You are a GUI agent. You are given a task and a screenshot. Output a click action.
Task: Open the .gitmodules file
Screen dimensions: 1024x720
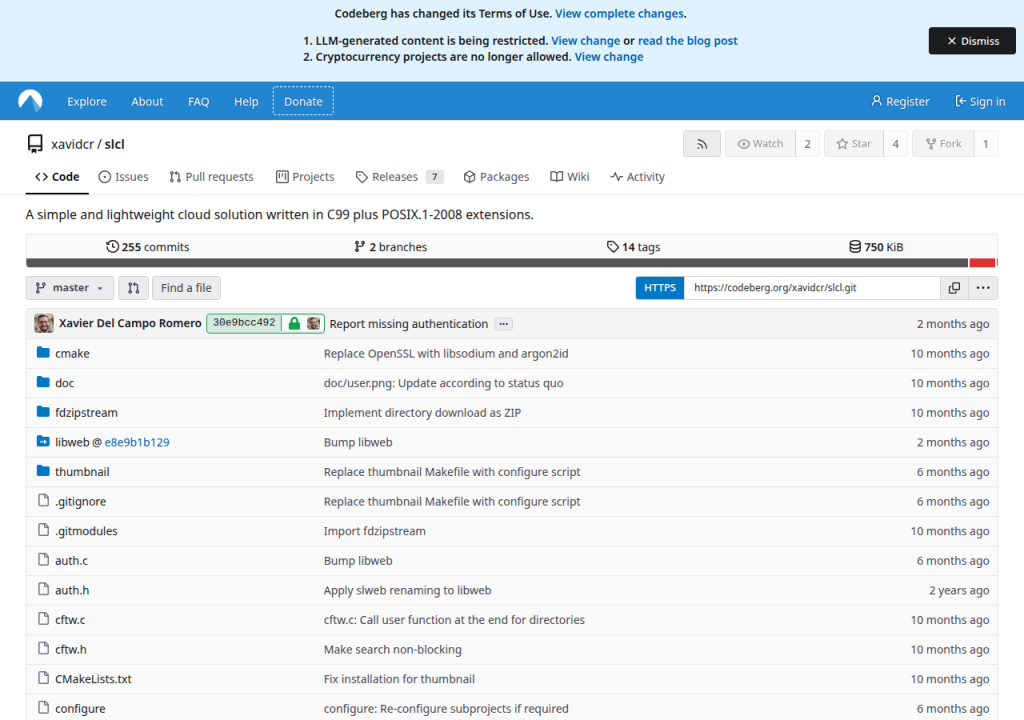86,531
